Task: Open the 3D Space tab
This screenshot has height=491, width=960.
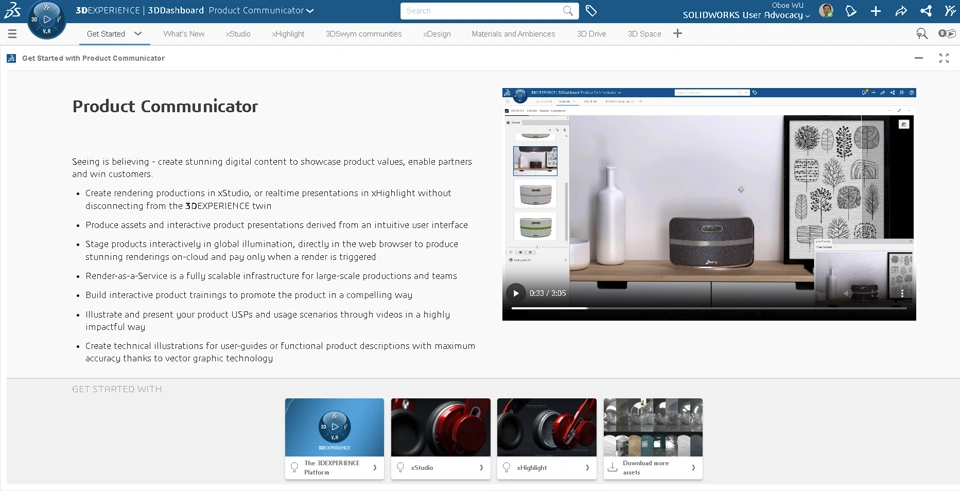Action: click(644, 34)
